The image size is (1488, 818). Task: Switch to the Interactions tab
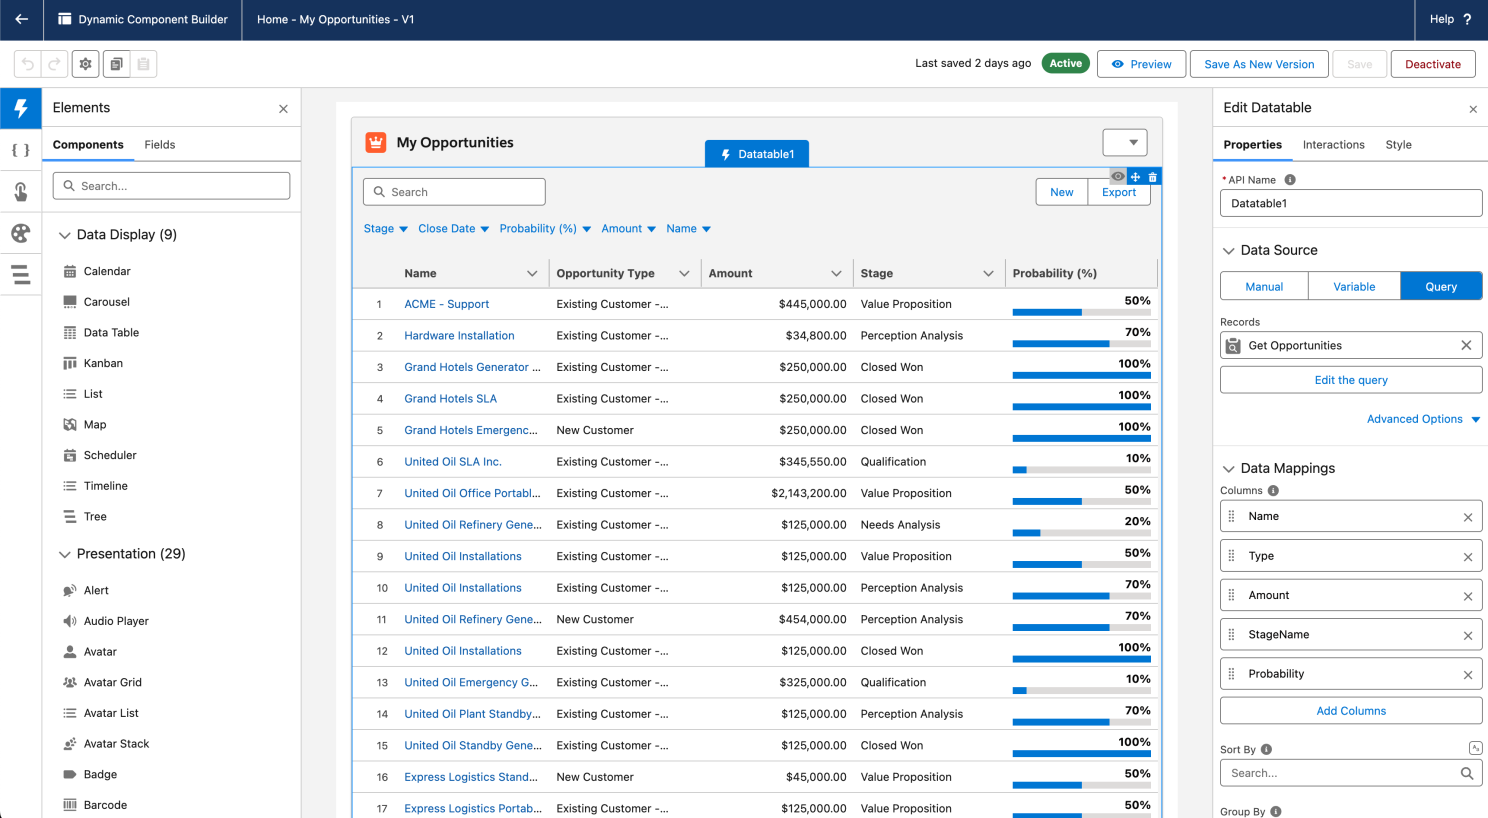click(1333, 145)
